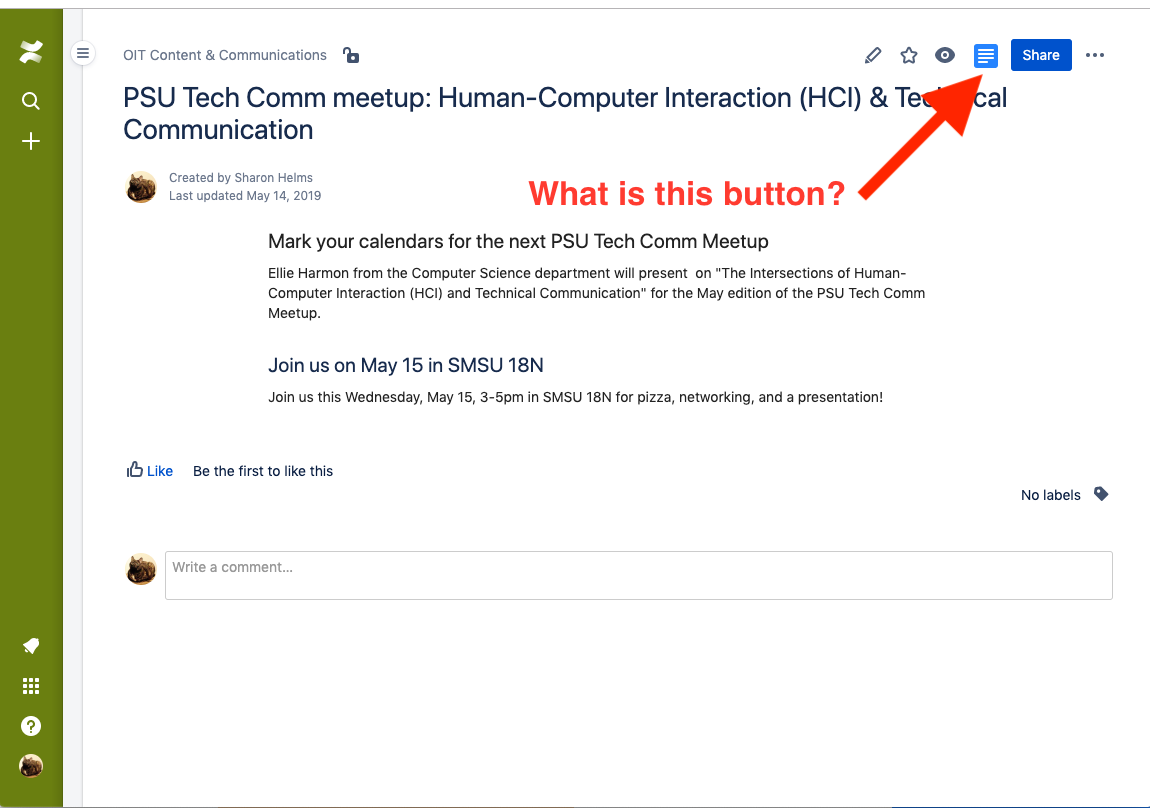Click the Confluence logo in sidebar
Screen dimensions: 1150x808
pyautogui.click(x=31, y=52)
